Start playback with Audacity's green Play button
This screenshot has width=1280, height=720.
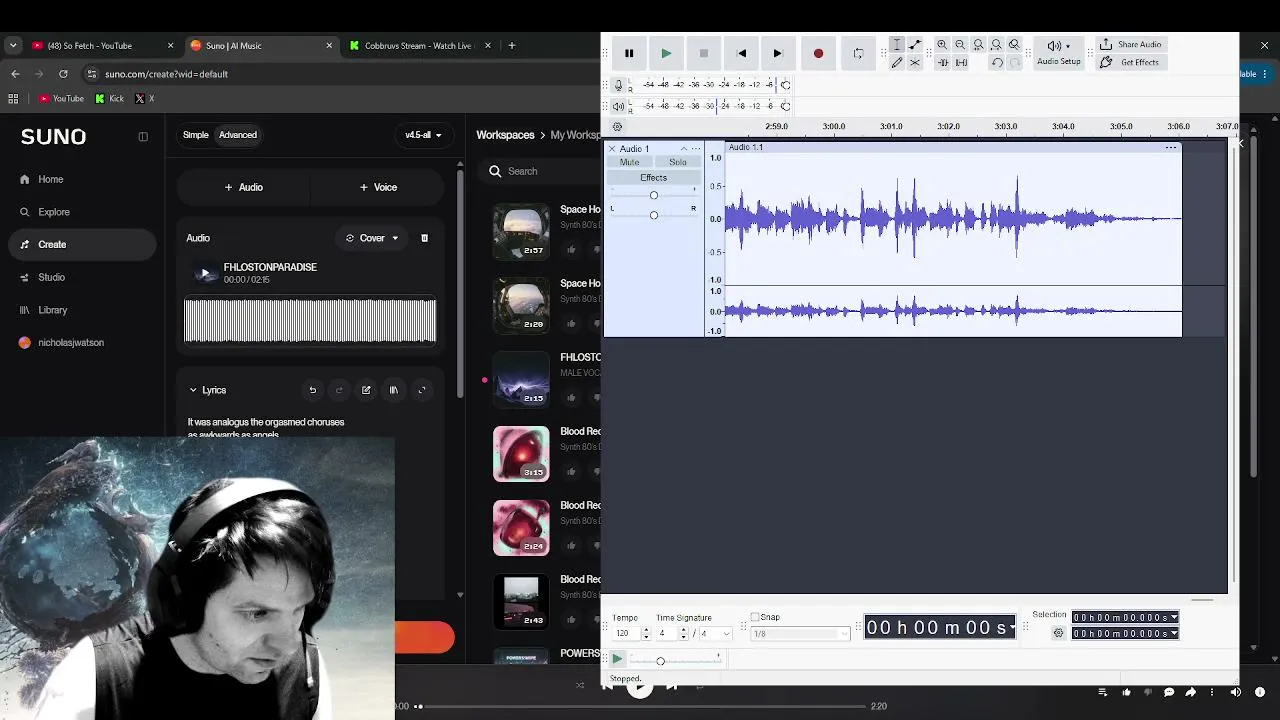(666, 53)
